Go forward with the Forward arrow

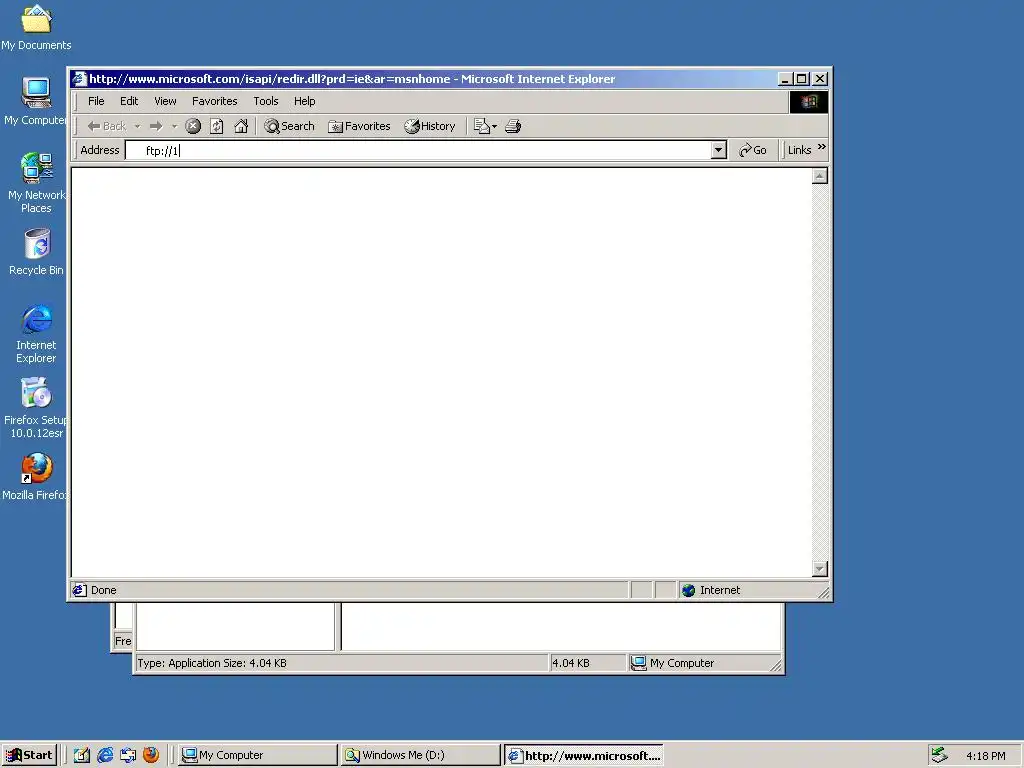click(x=155, y=126)
